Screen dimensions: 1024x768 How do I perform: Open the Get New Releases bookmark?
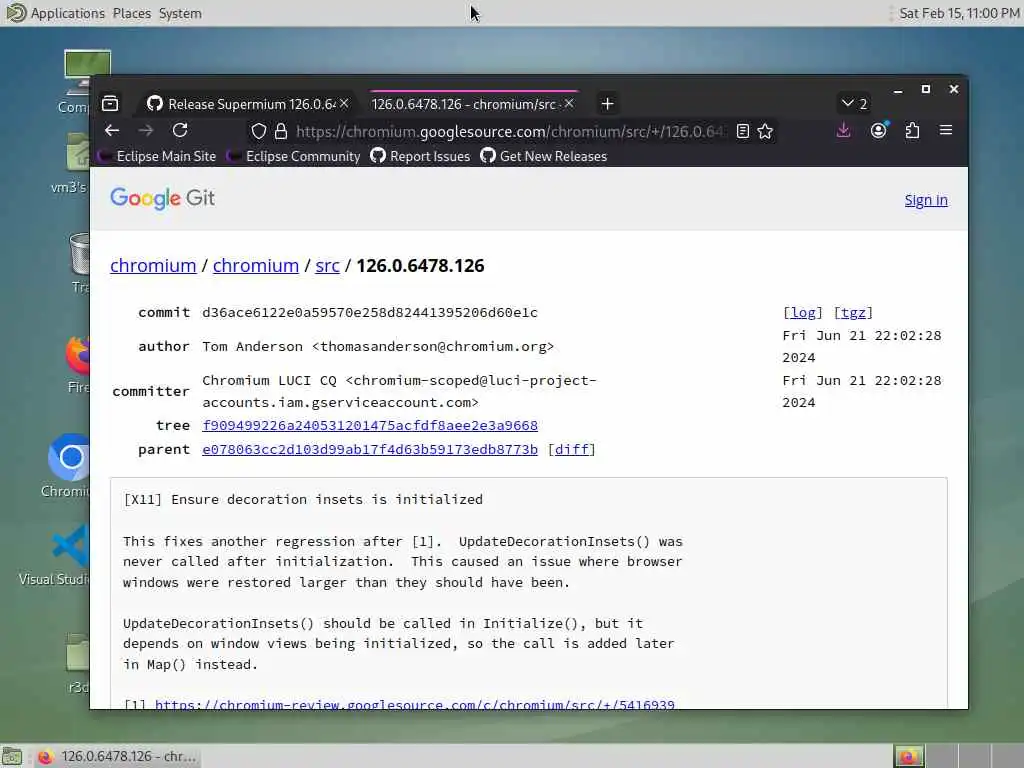click(x=544, y=156)
